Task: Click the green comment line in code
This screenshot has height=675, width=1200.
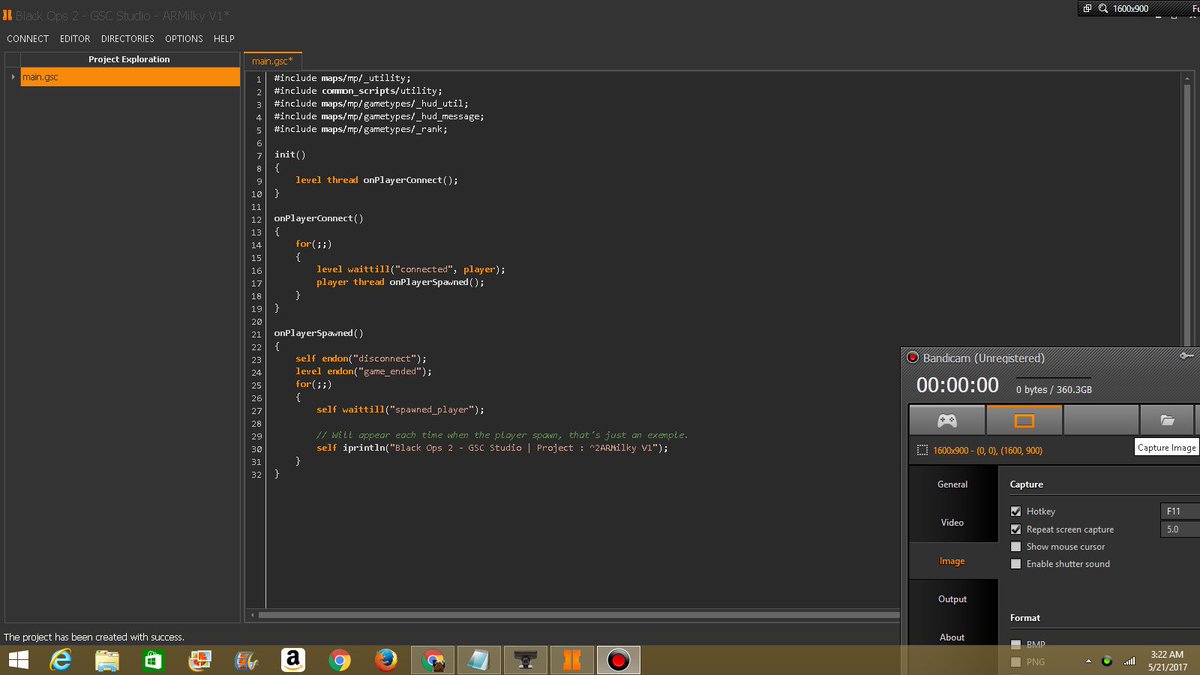Action: click(x=502, y=435)
